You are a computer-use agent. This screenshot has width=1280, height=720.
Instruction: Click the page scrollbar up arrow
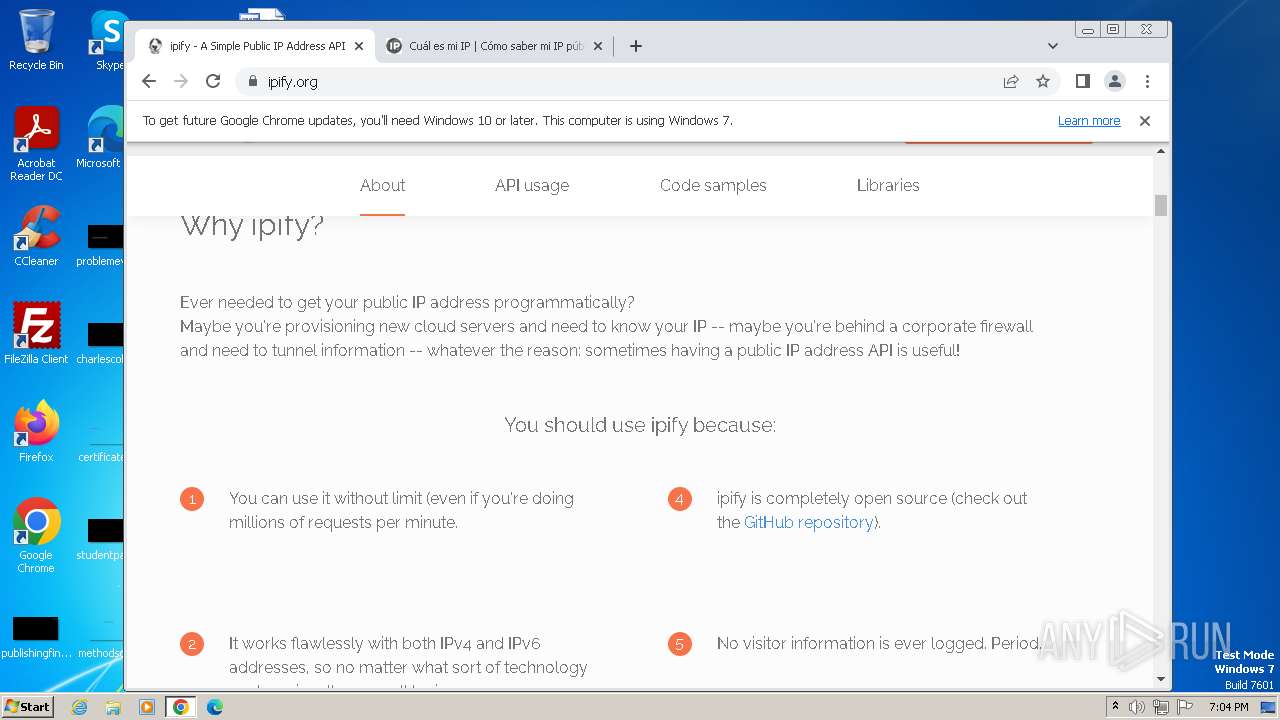tap(1161, 151)
